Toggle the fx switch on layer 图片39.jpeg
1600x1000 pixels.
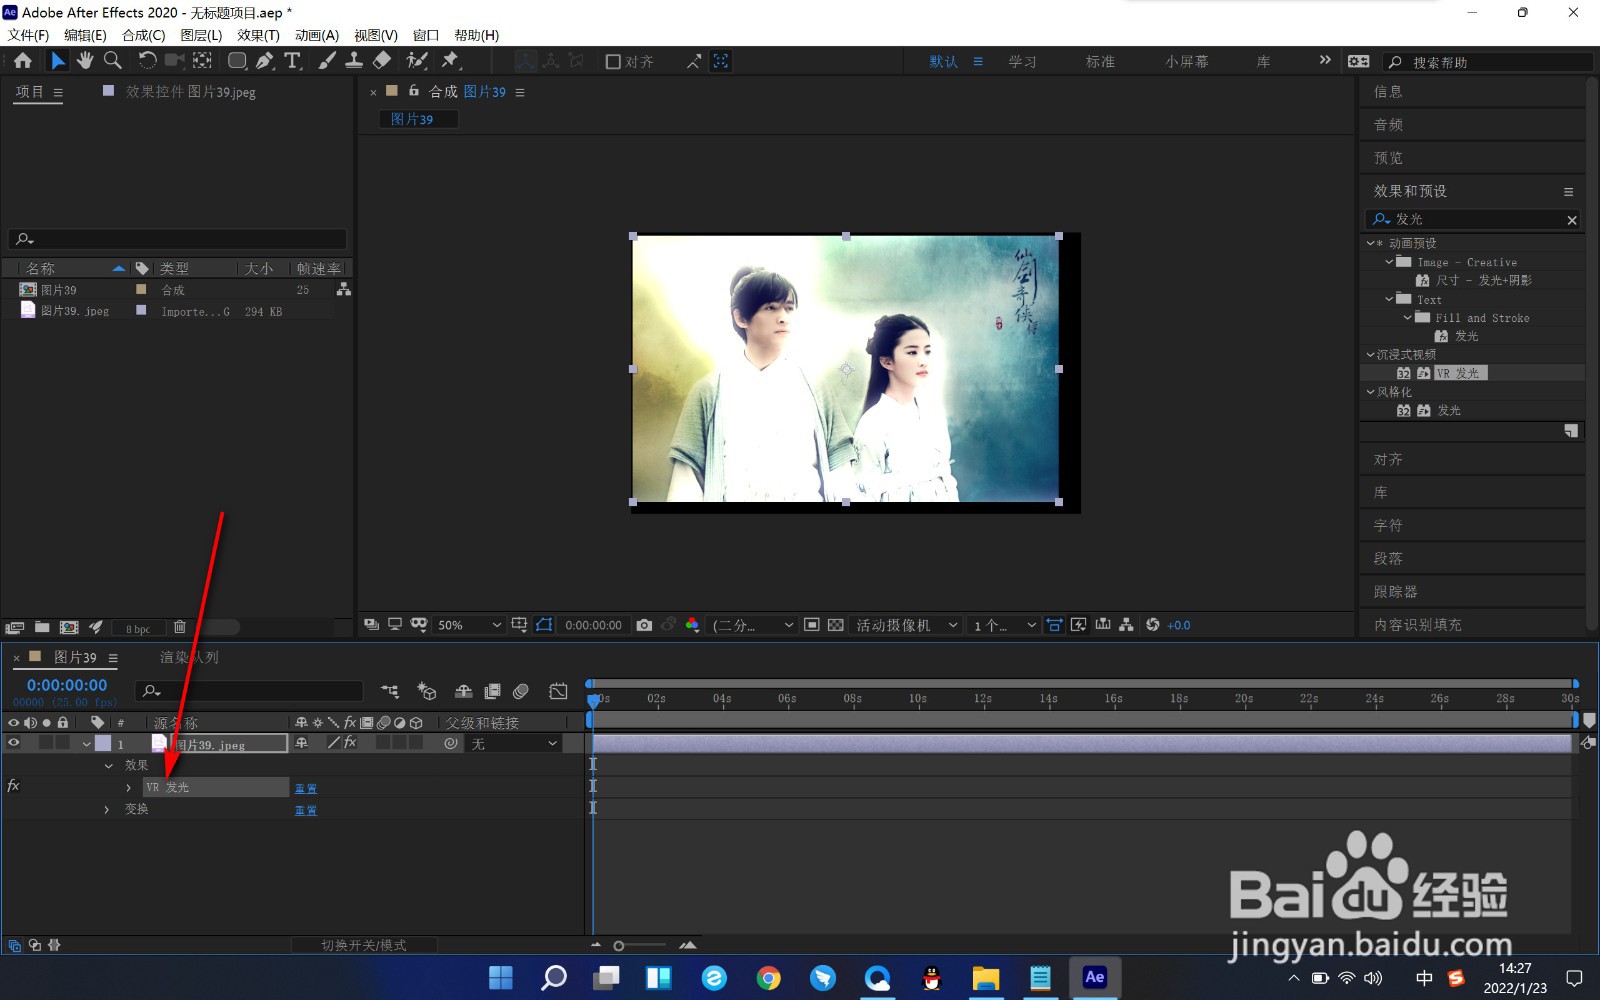(350, 743)
